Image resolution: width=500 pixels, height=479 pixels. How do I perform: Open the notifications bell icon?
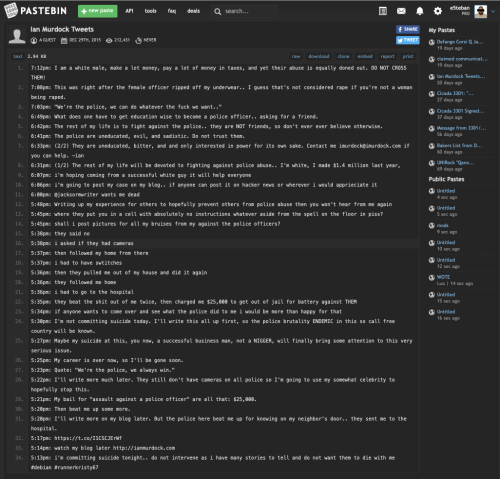(x=420, y=11)
